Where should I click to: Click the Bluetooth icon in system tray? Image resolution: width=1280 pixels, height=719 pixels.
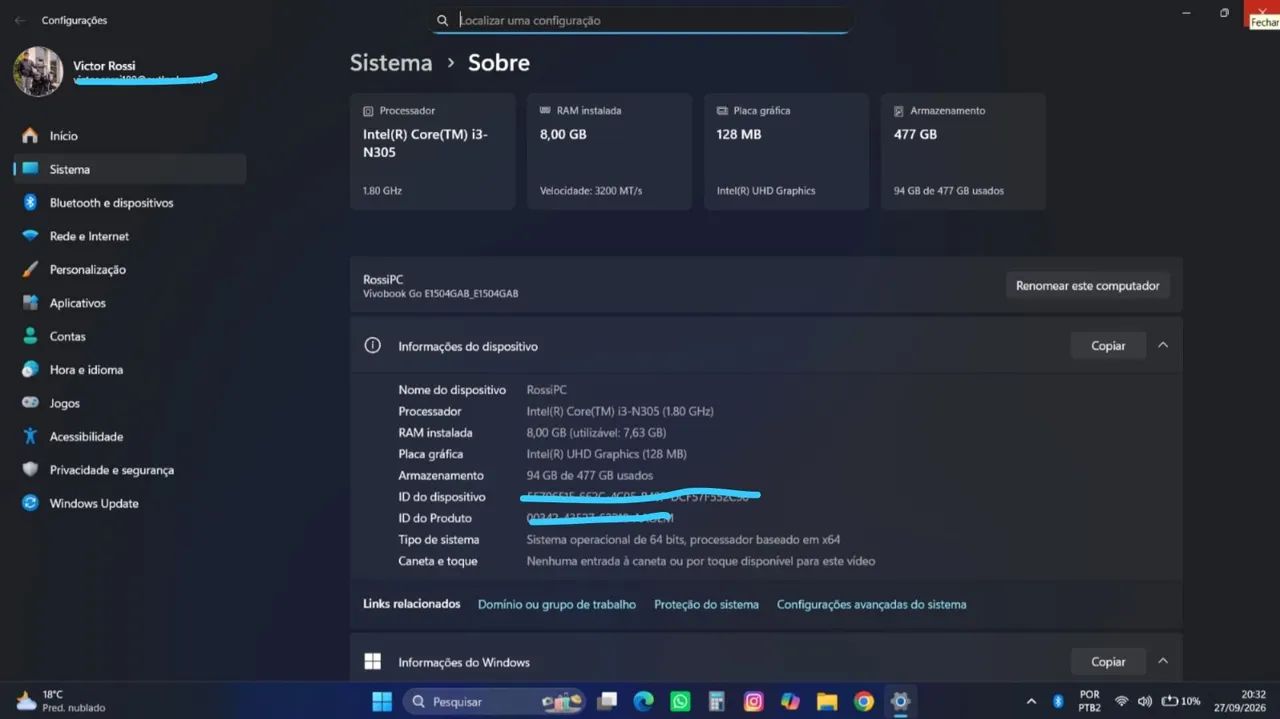point(1058,701)
